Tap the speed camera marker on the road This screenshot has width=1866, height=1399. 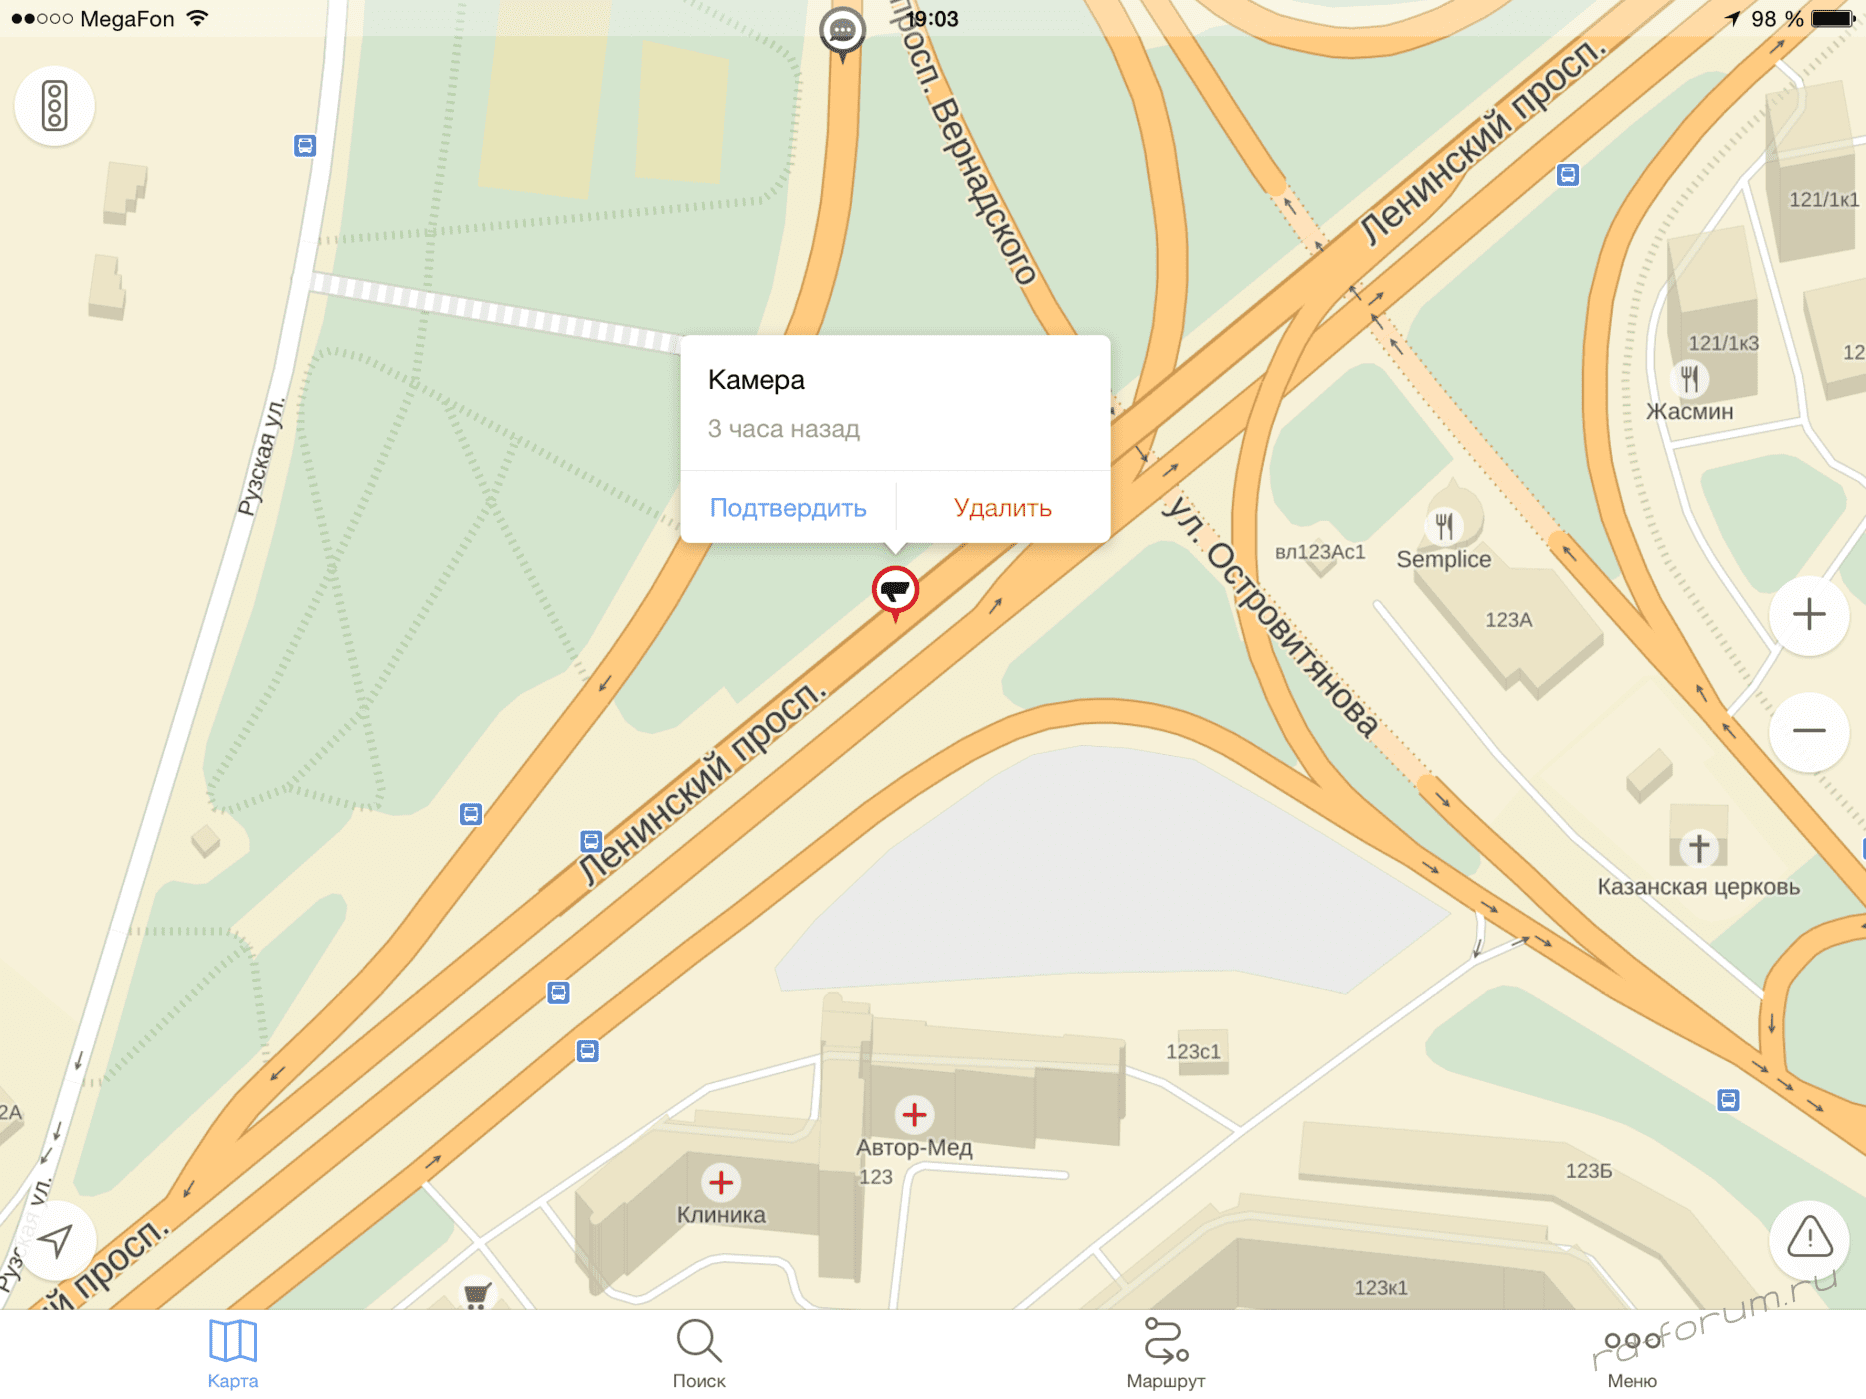click(x=895, y=592)
